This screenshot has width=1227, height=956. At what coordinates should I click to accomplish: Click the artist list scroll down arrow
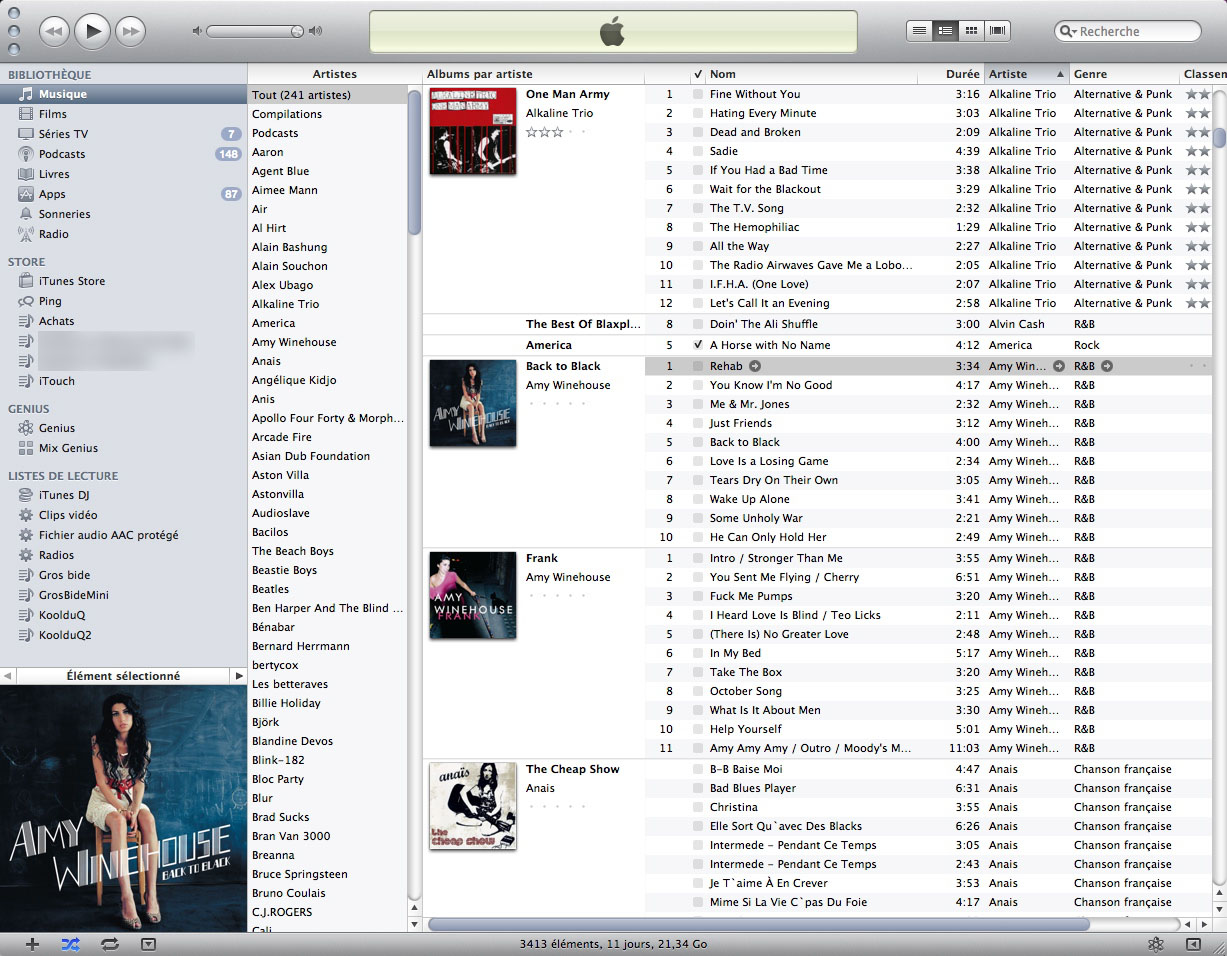click(415, 924)
